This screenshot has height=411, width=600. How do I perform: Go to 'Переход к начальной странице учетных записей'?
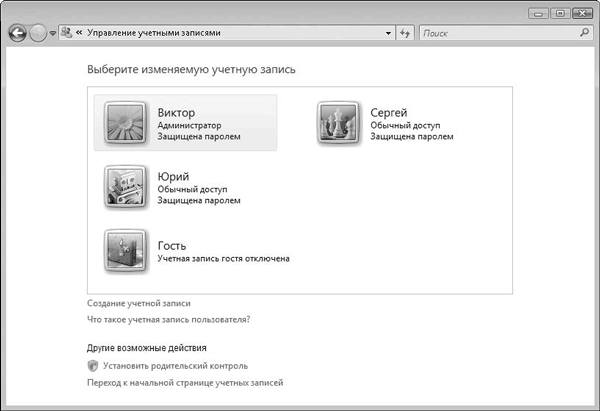(185, 383)
